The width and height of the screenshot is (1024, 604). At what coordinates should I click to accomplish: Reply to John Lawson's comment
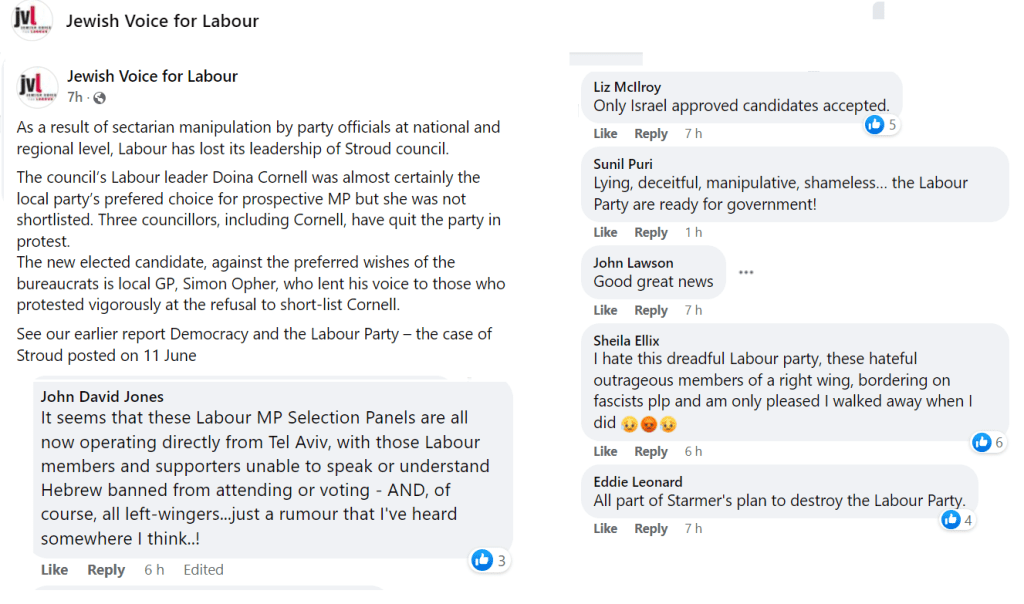pos(651,311)
